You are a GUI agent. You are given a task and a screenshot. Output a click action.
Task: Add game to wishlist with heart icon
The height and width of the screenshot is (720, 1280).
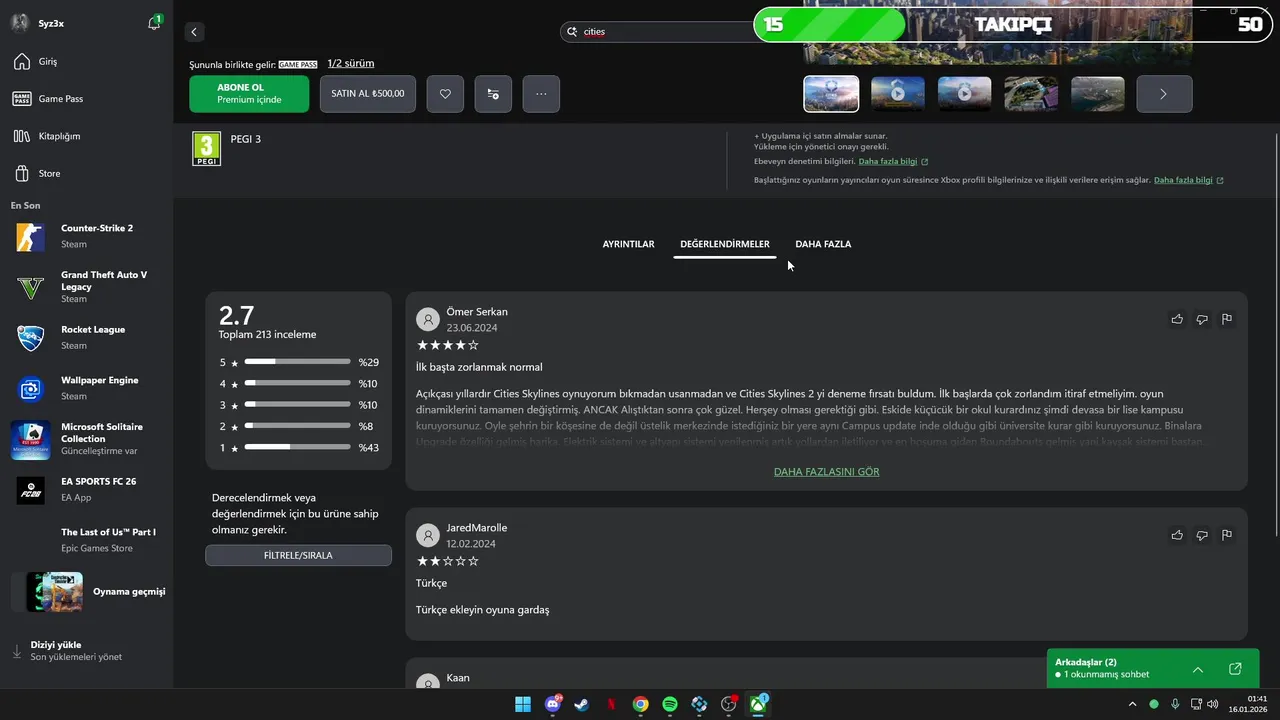pyautogui.click(x=445, y=94)
